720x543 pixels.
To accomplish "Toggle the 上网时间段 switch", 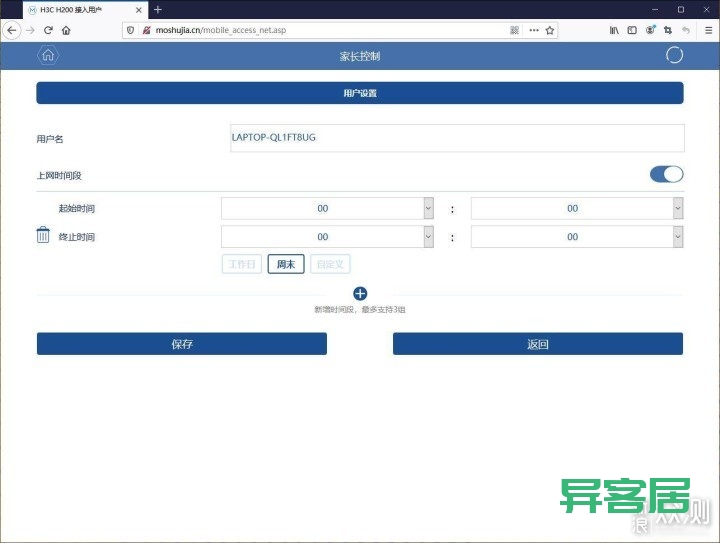I will pos(666,174).
